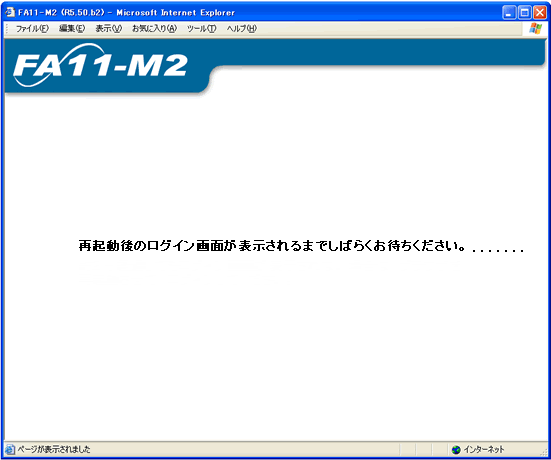Open the ヘルプ(H) menu
Viewport: 551px width, 460px height.
pyautogui.click(x=241, y=29)
